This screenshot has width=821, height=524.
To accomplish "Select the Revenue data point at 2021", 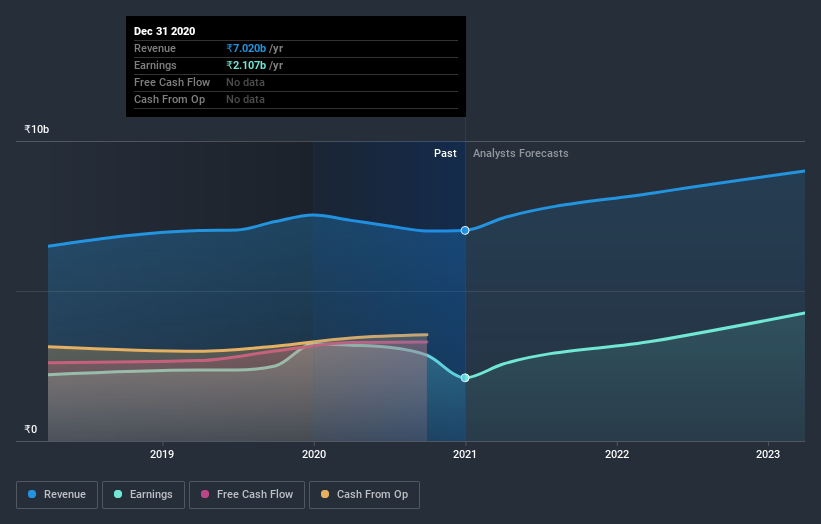I will coord(465,230).
